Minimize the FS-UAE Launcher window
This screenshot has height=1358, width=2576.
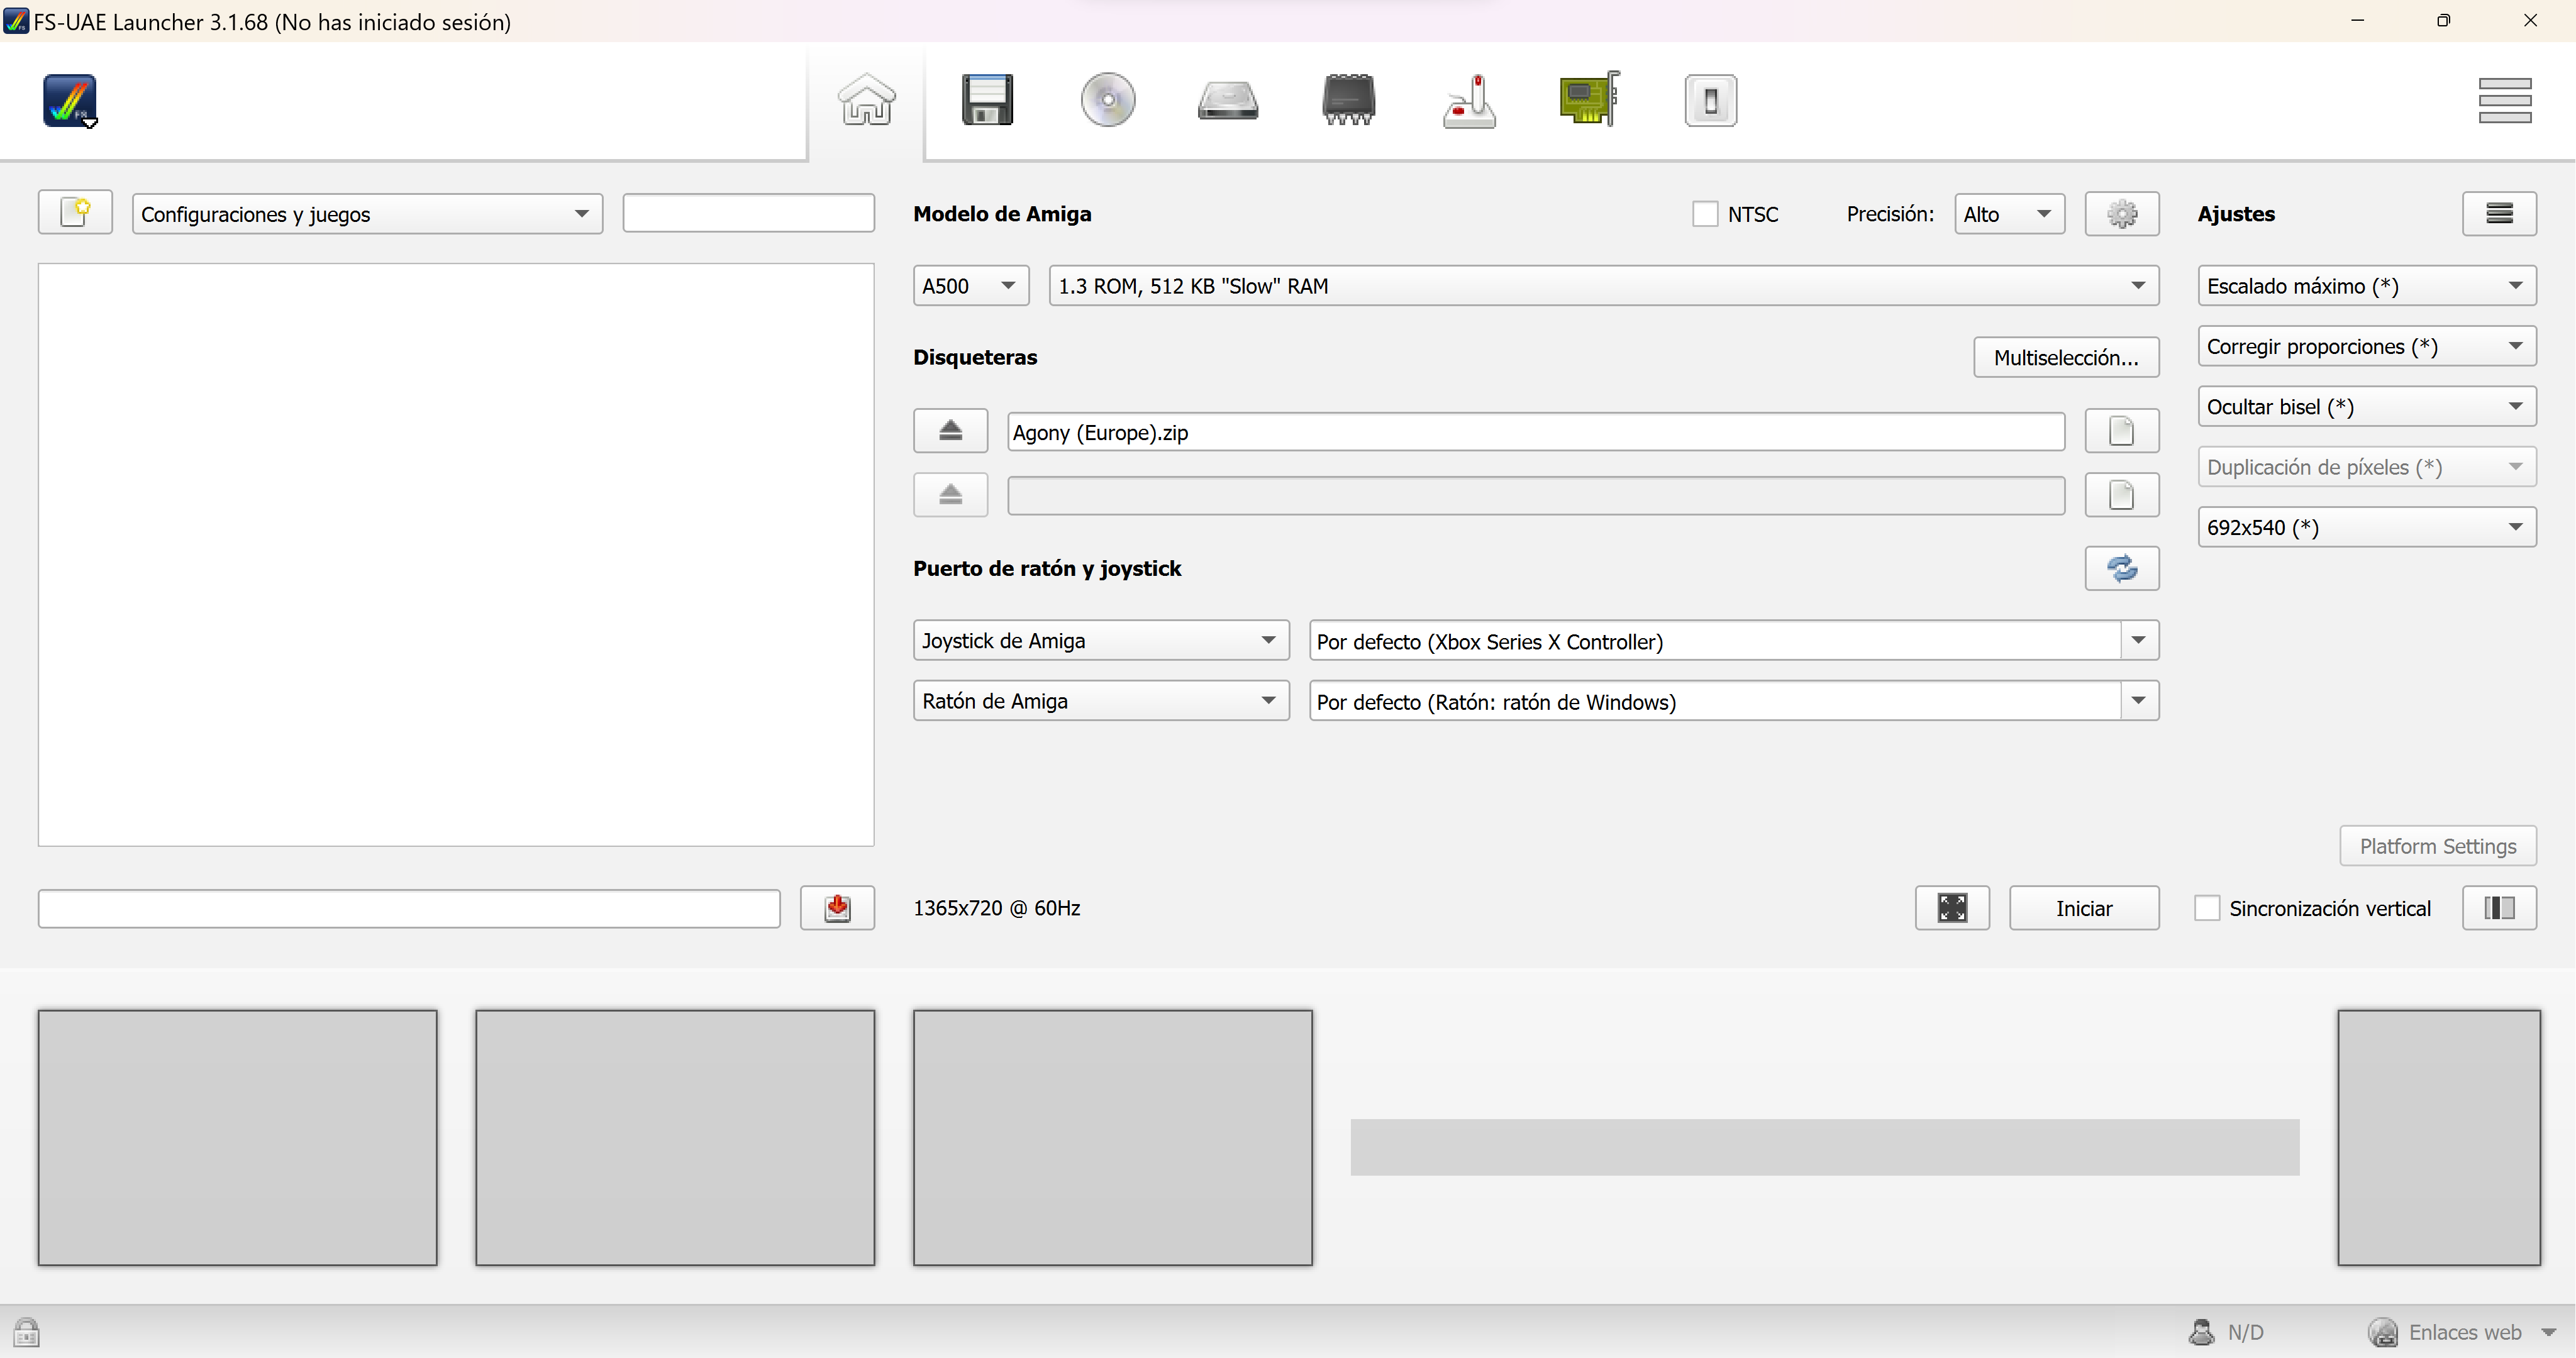click(x=2357, y=20)
